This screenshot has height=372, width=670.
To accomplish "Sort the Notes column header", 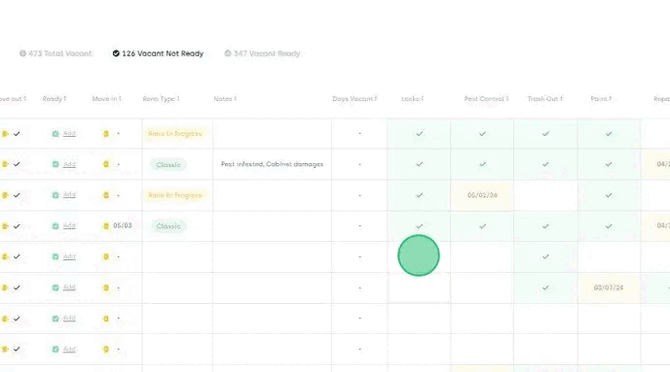I will 225,99.
